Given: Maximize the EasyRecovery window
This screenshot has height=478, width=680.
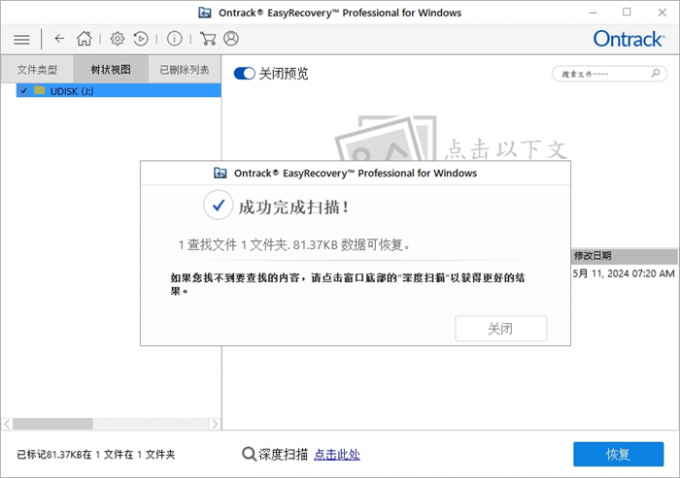Looking at the screenshot, I should pos(627,12).
